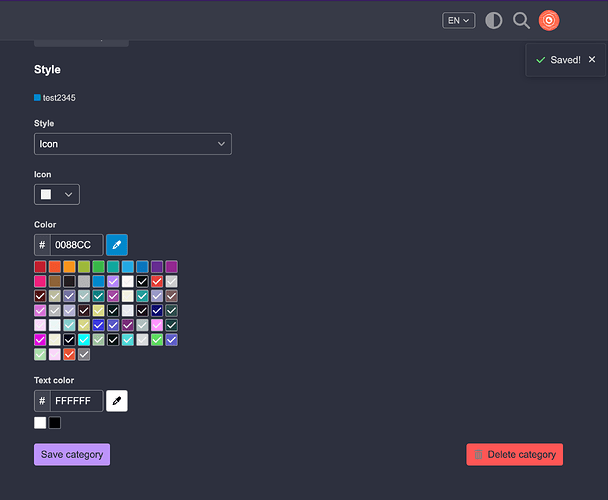Click Delete category button
The width and height of the screenshot is (608, 500).
tap(515, 454)
